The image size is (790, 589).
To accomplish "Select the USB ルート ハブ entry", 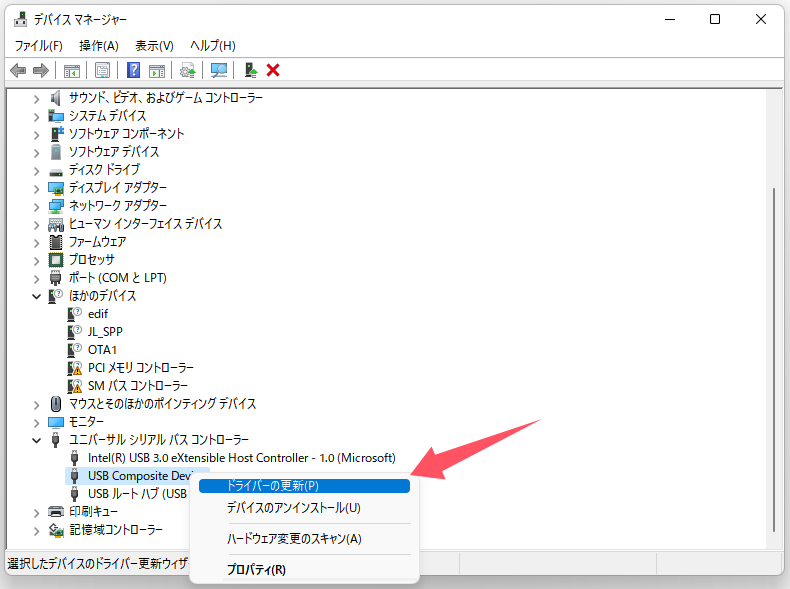I will [x=137, y=494].
